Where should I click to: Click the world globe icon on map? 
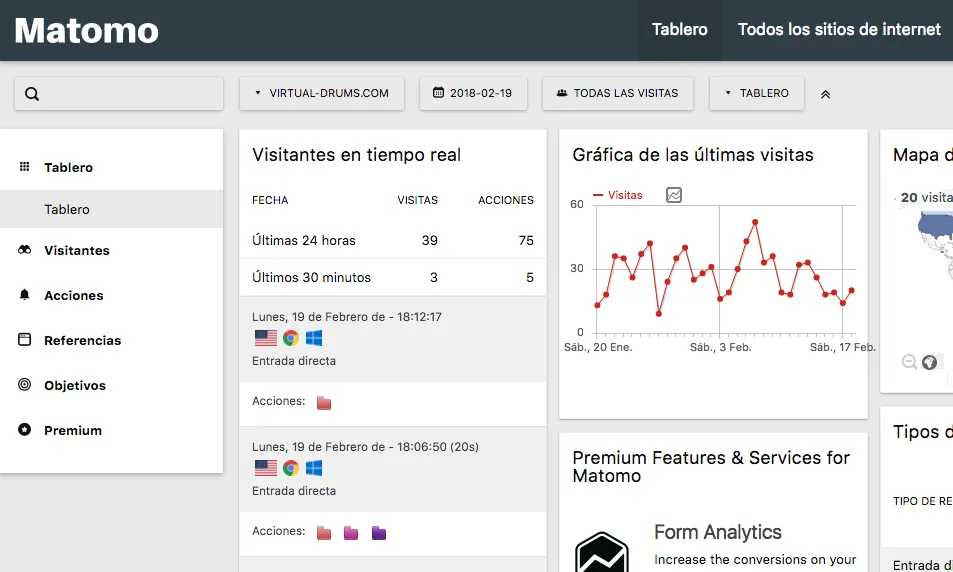pos(929,362)
